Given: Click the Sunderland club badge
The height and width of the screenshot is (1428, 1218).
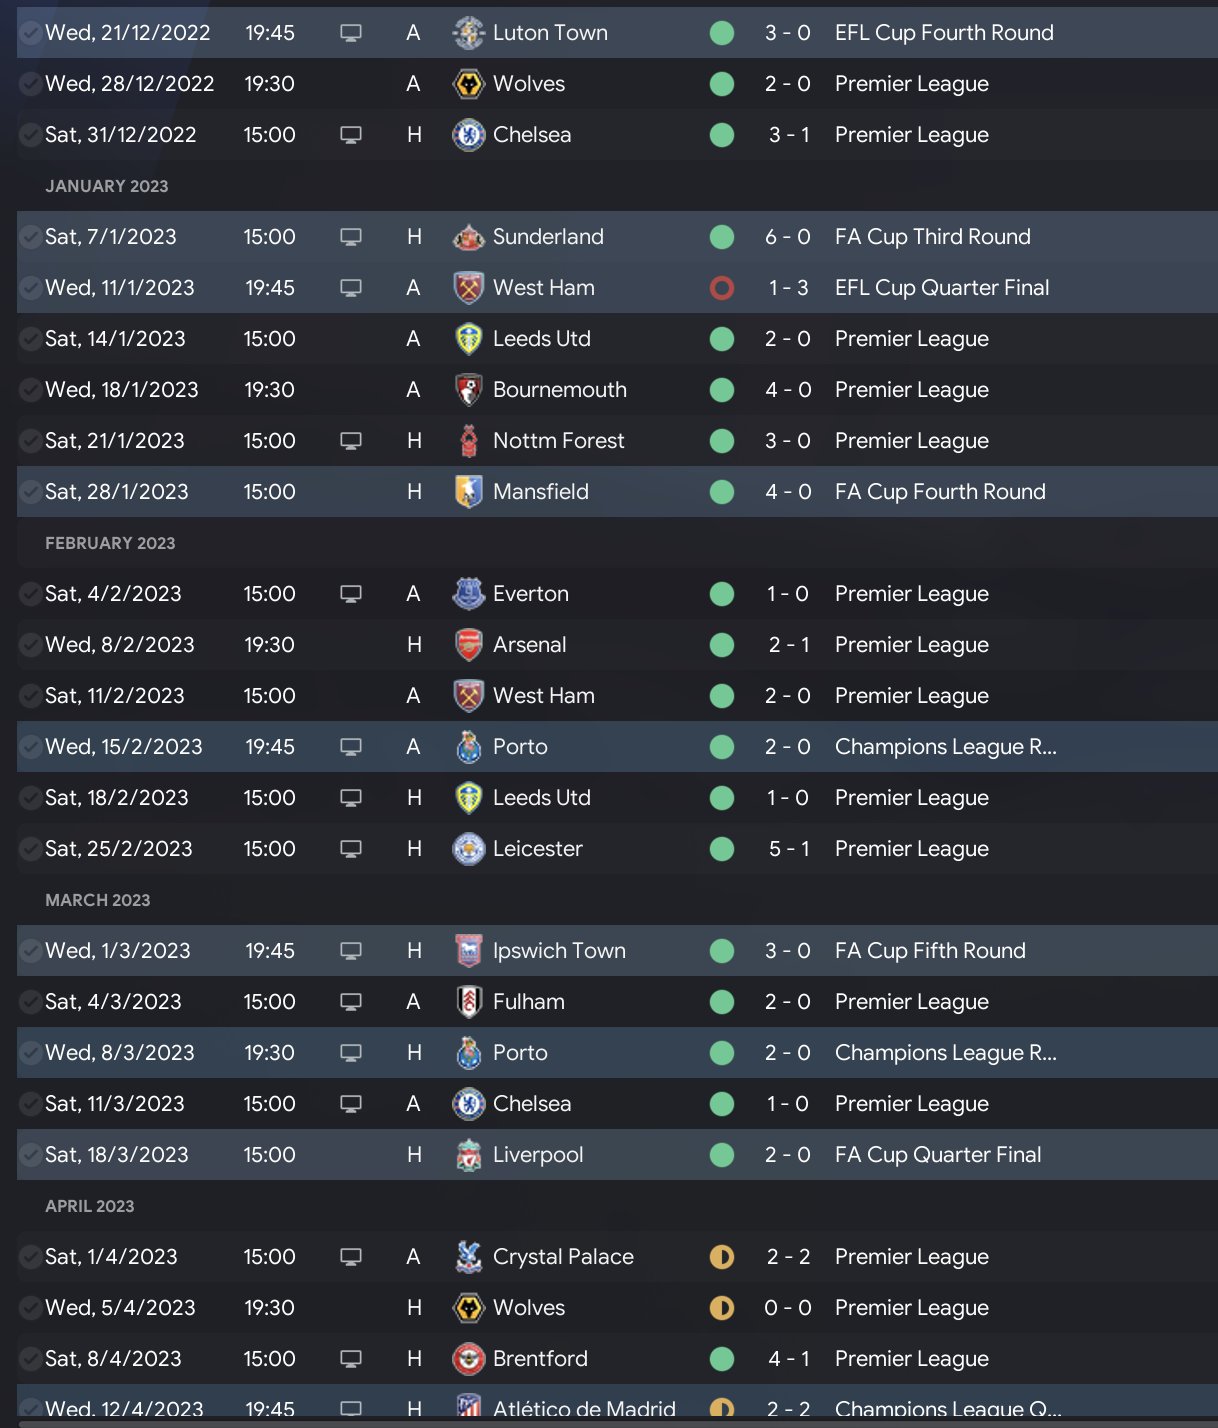Looking at the screenshot, I should tap(468, 237).
